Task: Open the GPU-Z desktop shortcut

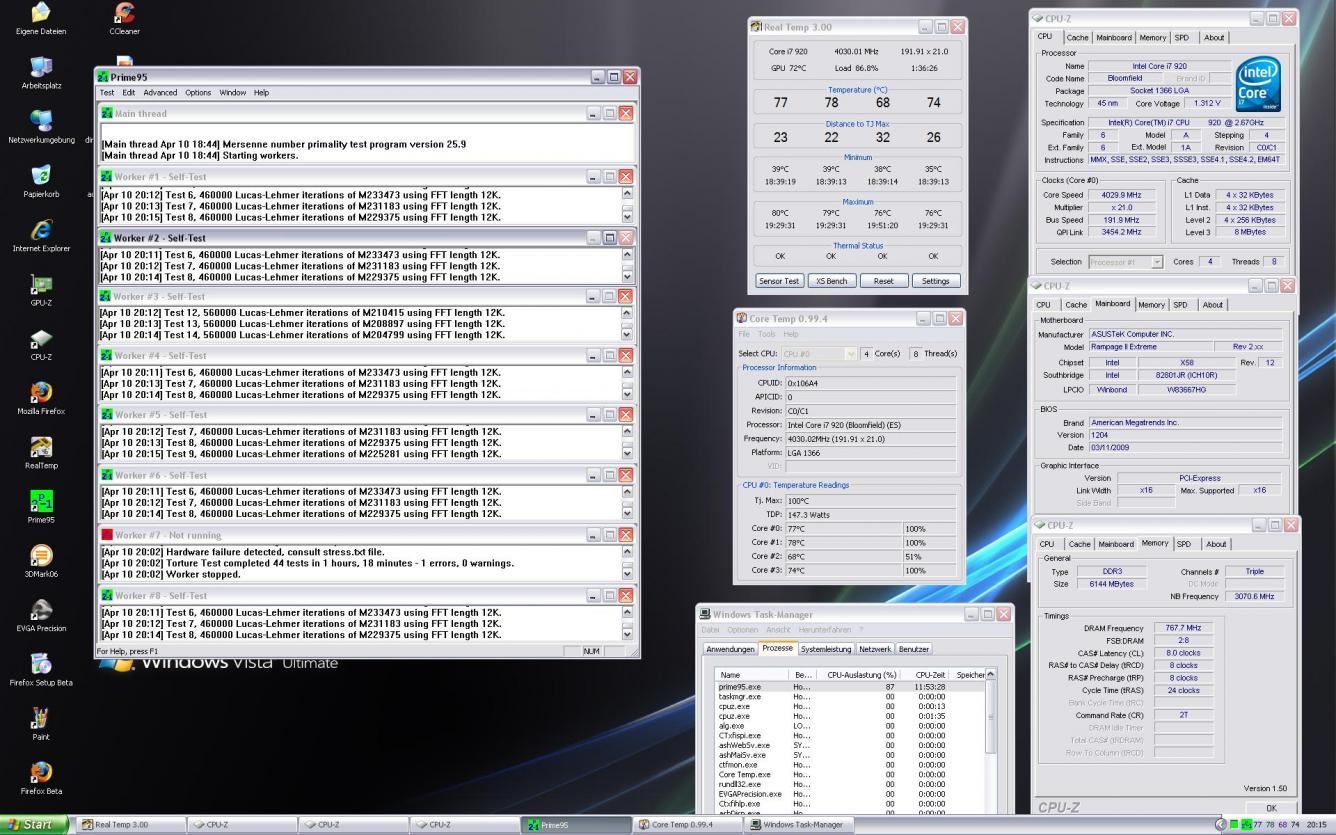Action: click(41, 285)
